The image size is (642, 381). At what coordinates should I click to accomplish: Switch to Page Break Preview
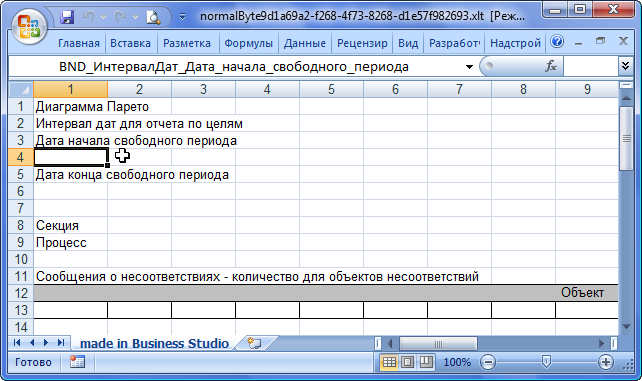pyautogui.click(x=426, y=362)
